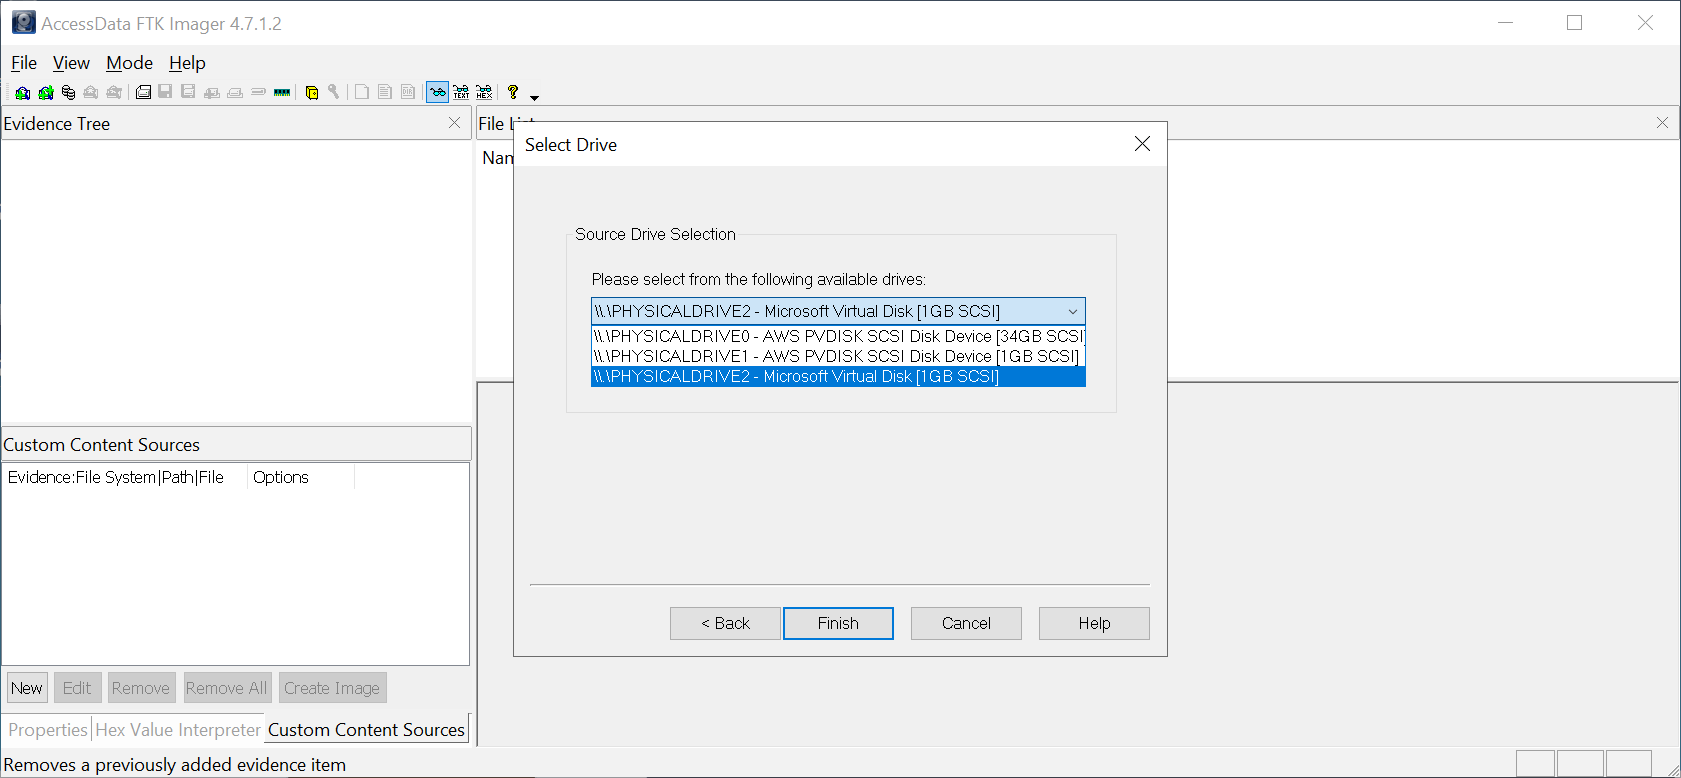
Task: Click the yellow question mark help icon
Action: [x=513, y=92]
